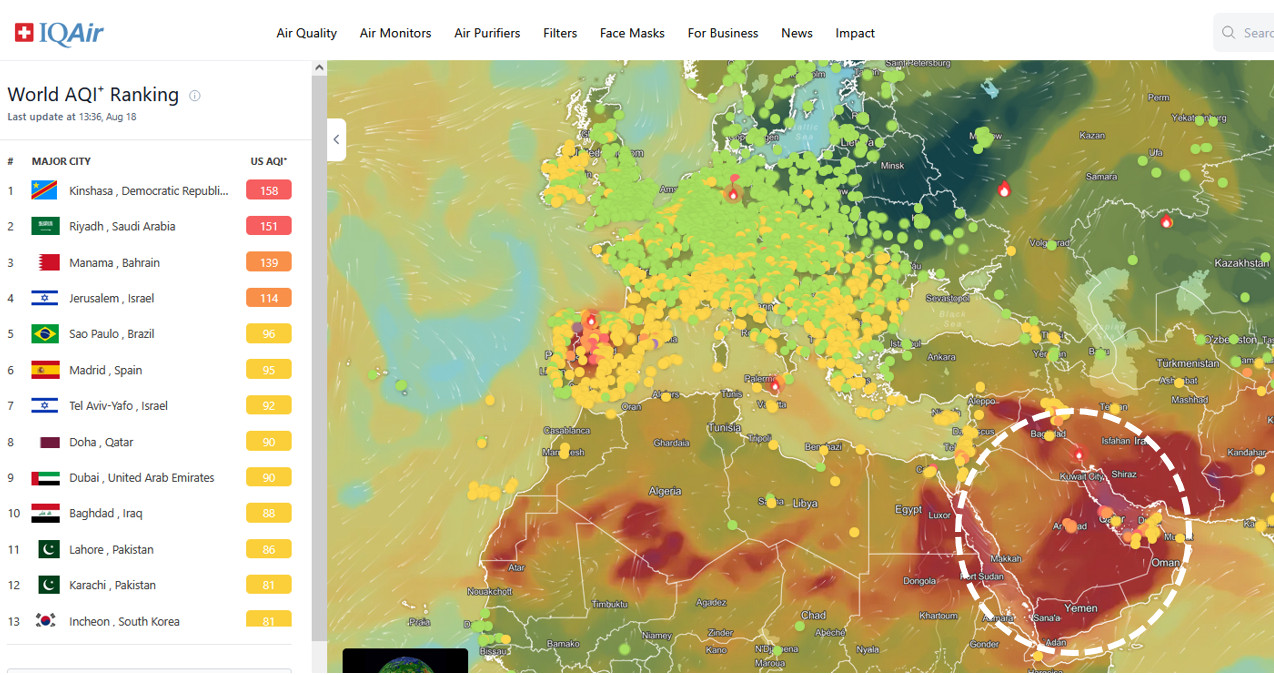1274x675 pixels.
Task: Select the fire marker west of Kazakhstan label
Action: coord(1166,221)
